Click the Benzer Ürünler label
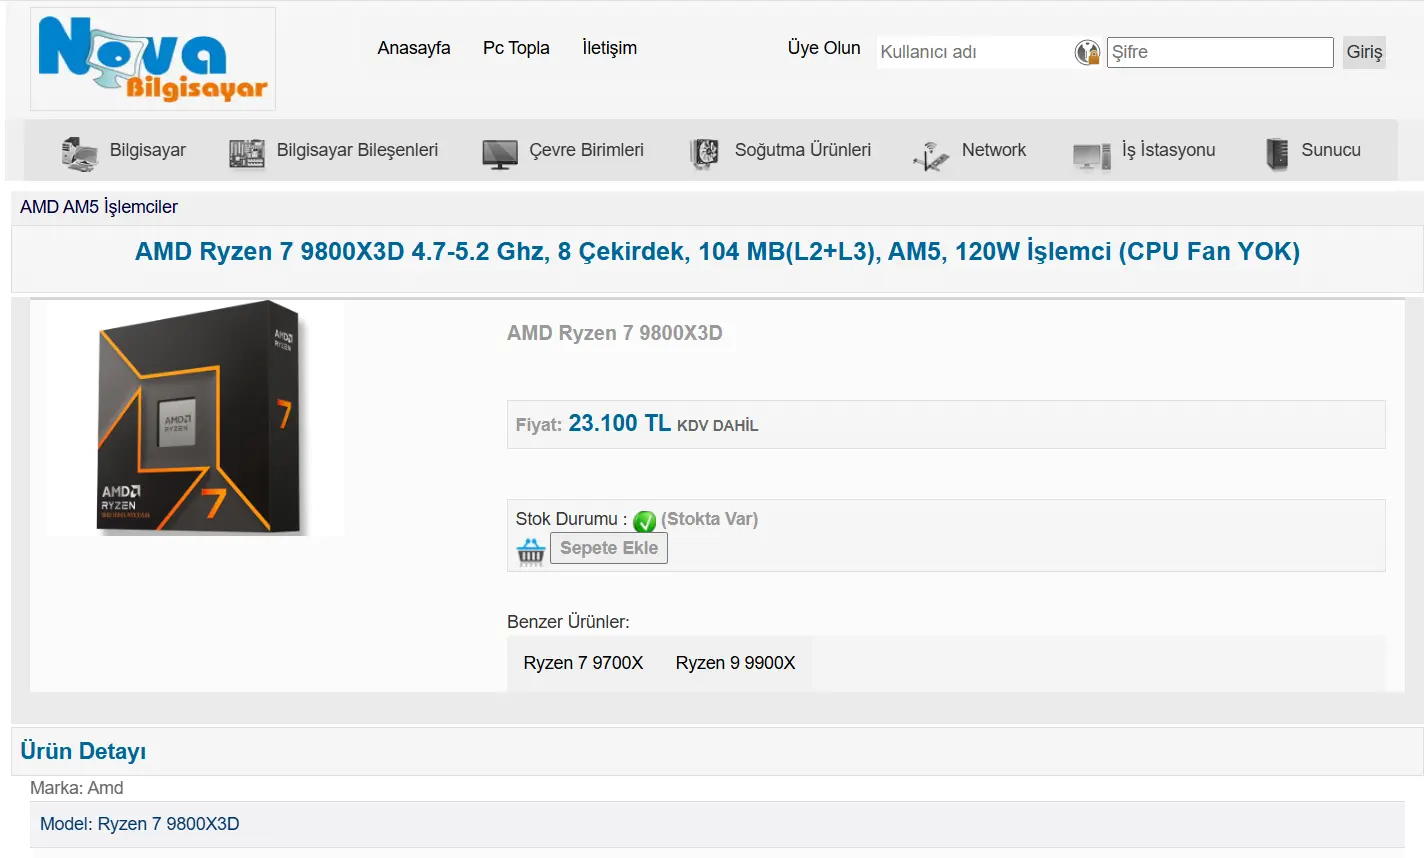 (x=568, y=622)
